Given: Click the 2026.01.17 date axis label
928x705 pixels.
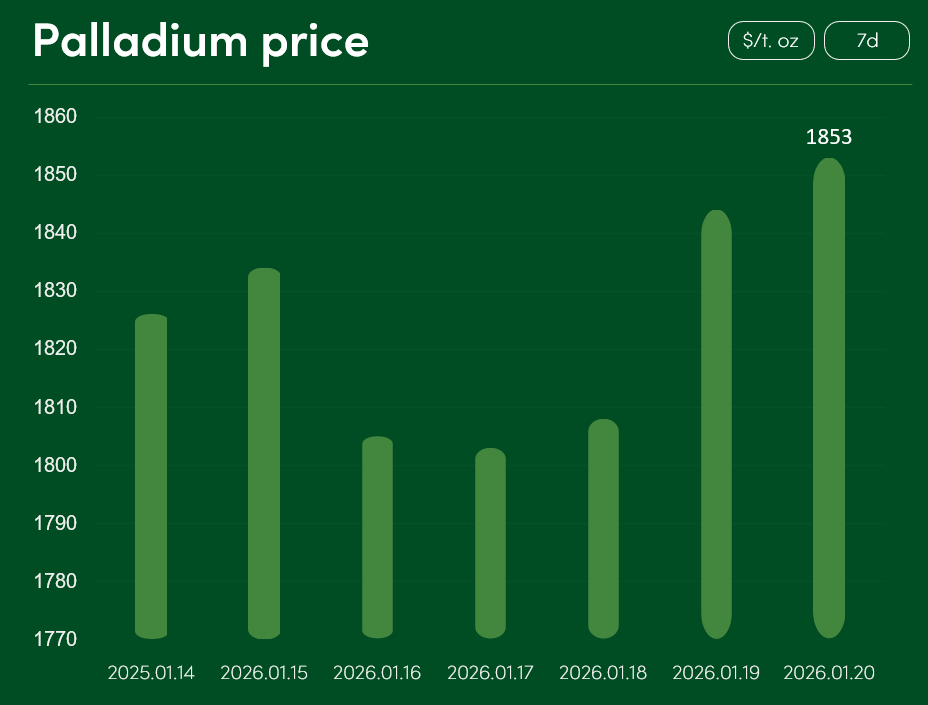Looking at the screenshot, I should (490, 673).
